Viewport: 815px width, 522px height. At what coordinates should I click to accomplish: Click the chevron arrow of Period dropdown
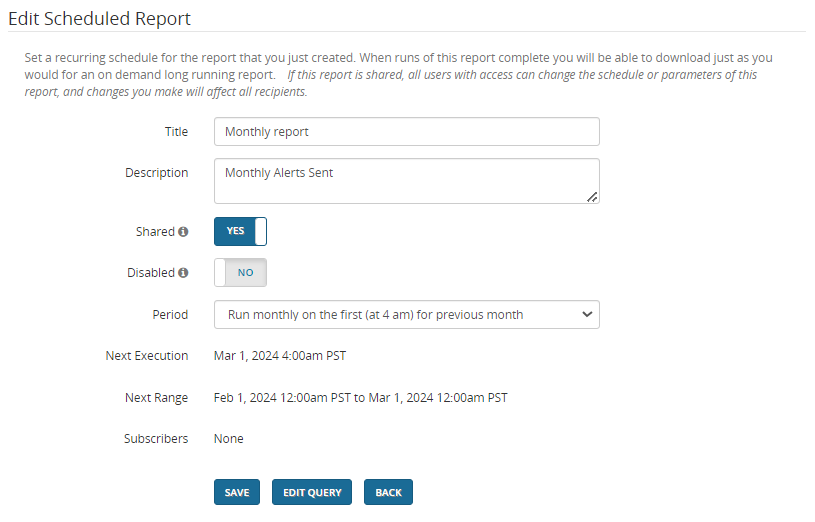586,314
